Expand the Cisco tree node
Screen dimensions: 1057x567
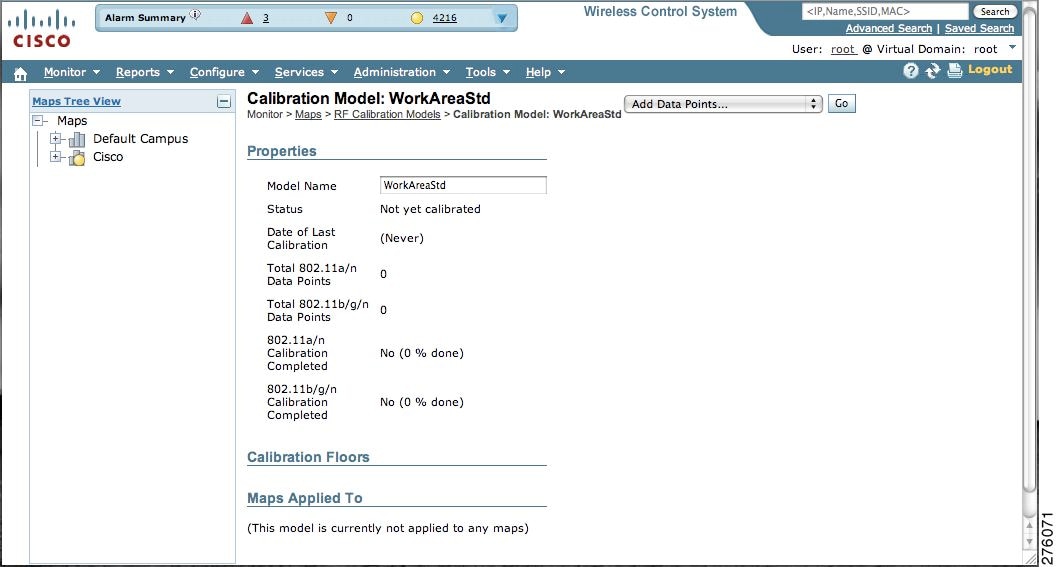pos(55,156)
